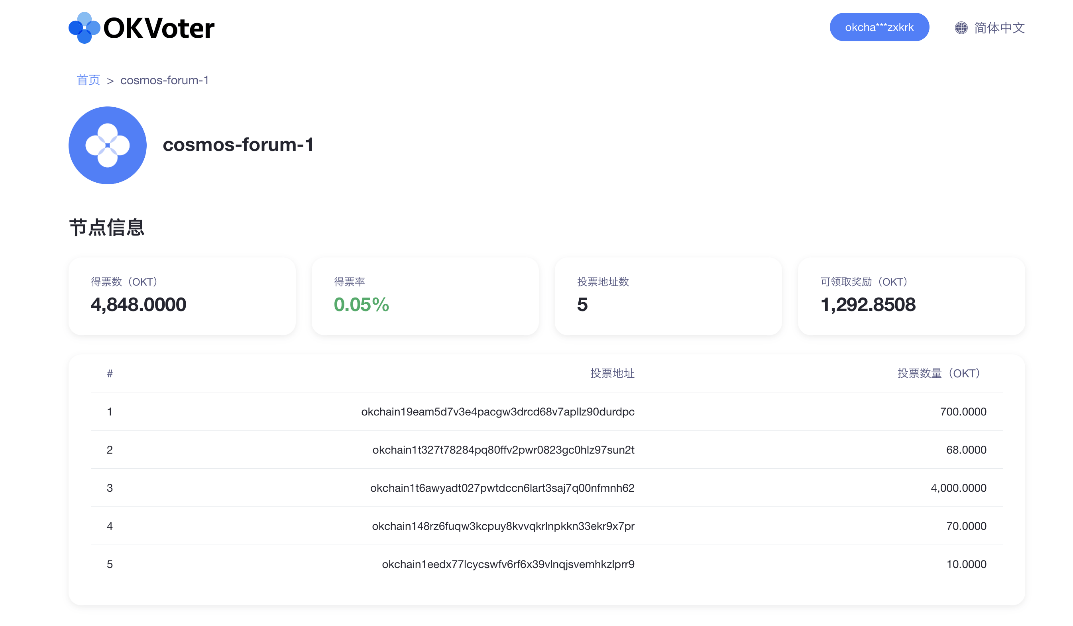Open the okcha***zxkrk account button
This screenshot has width=1073, height=626.
point(879,27)
